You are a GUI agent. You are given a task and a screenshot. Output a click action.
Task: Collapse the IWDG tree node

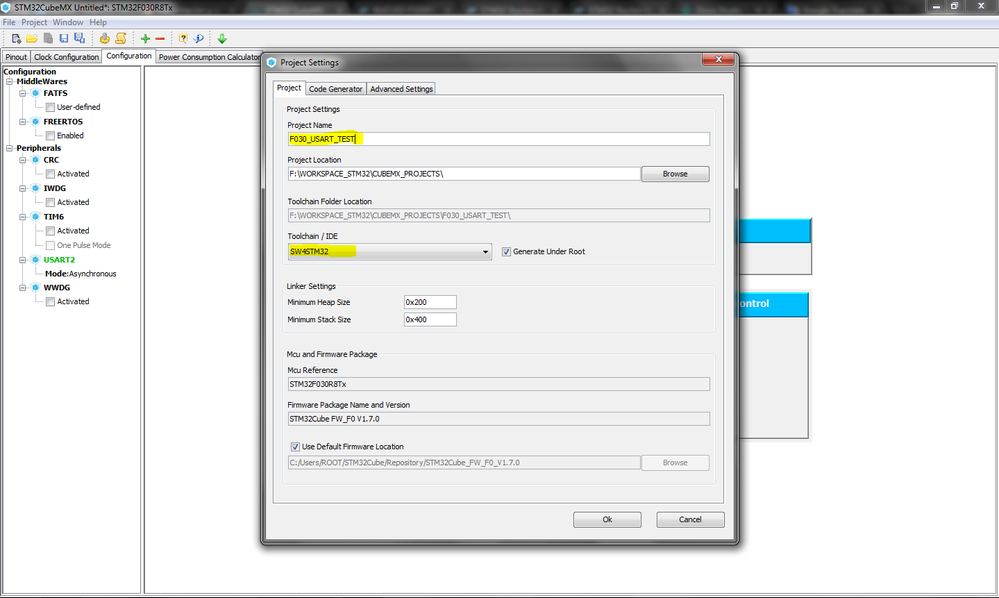[x=22, y=189]
